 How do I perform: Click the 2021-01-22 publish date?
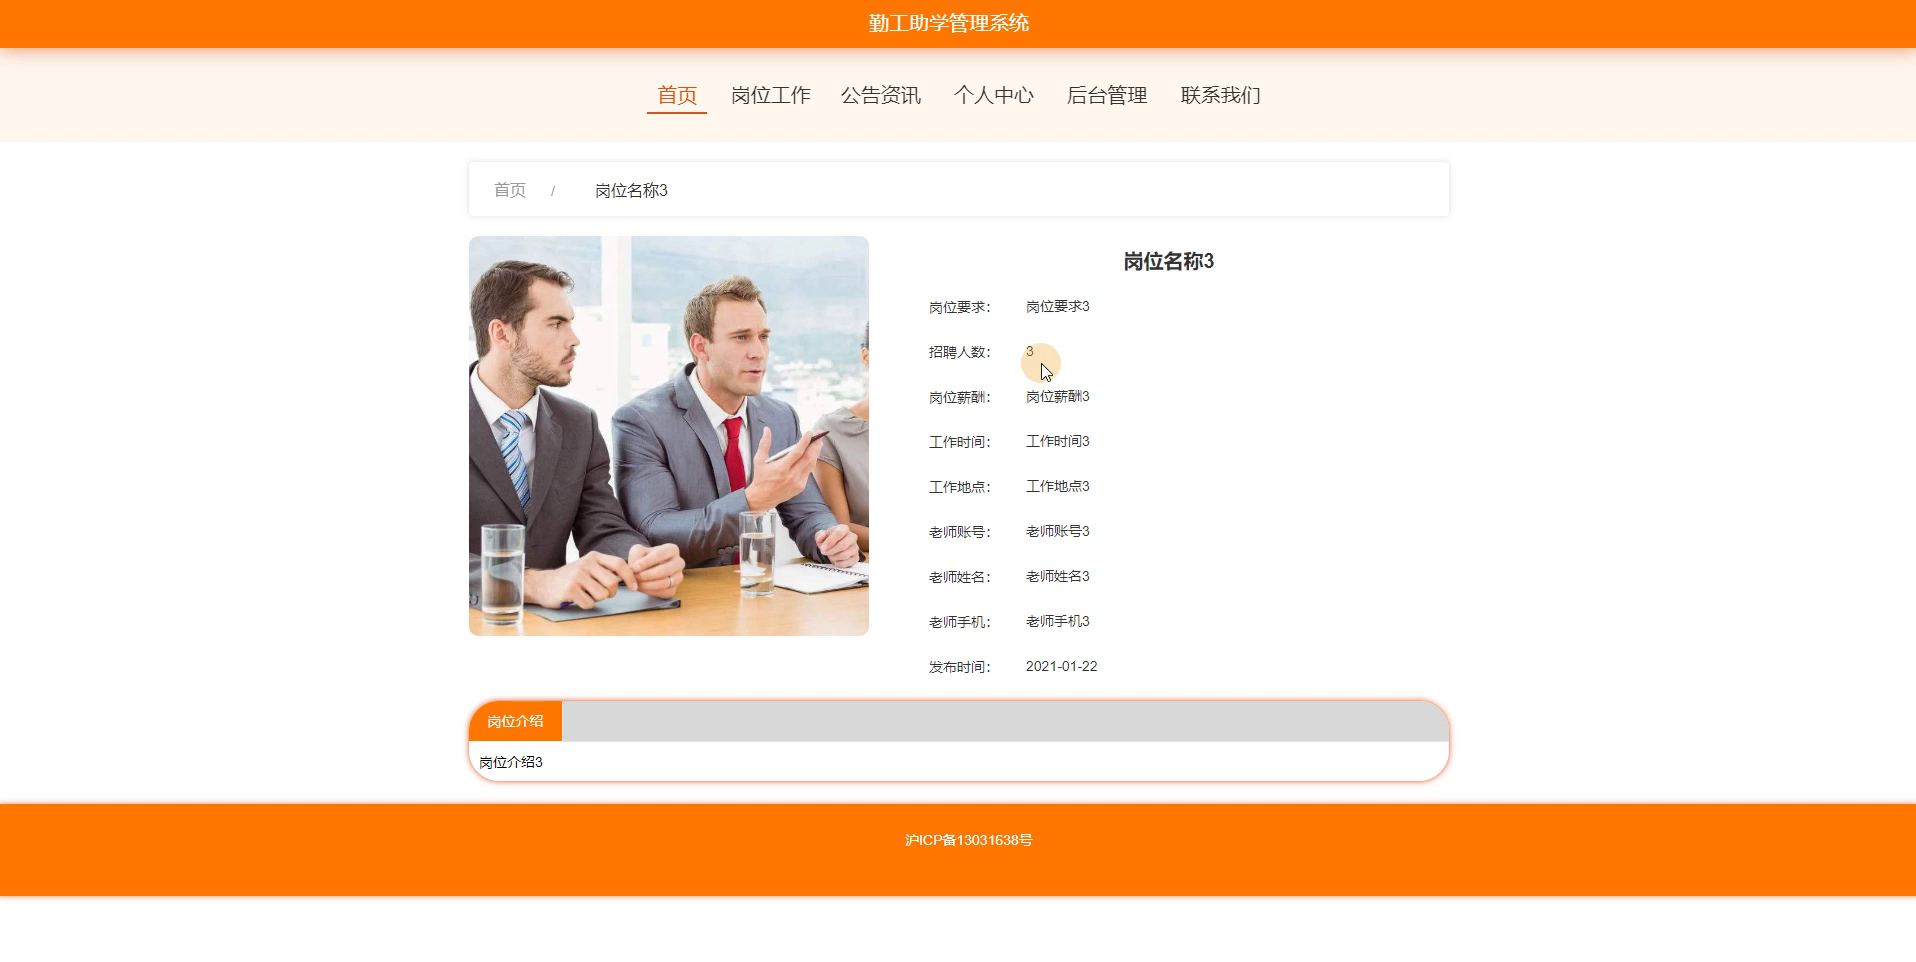tap(1061, 666)
